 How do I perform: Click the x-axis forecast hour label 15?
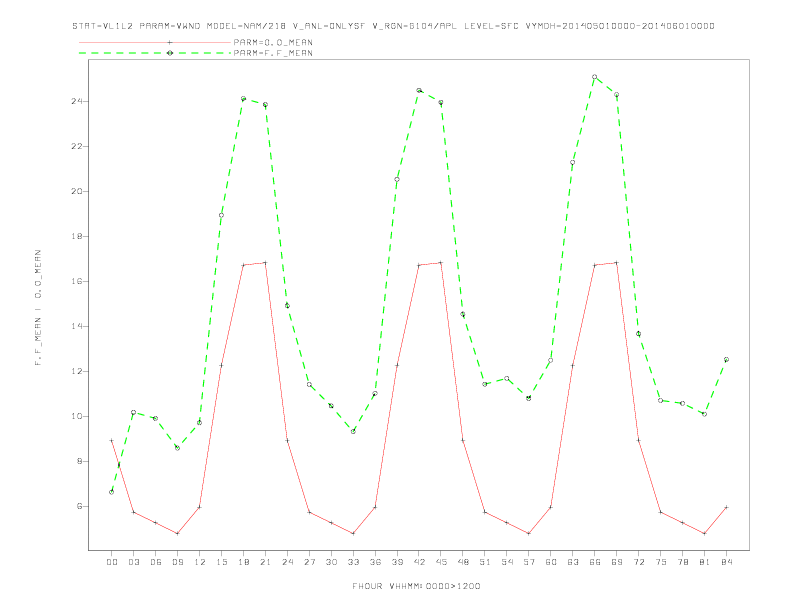pyautogui.click(x=221, y=562)
